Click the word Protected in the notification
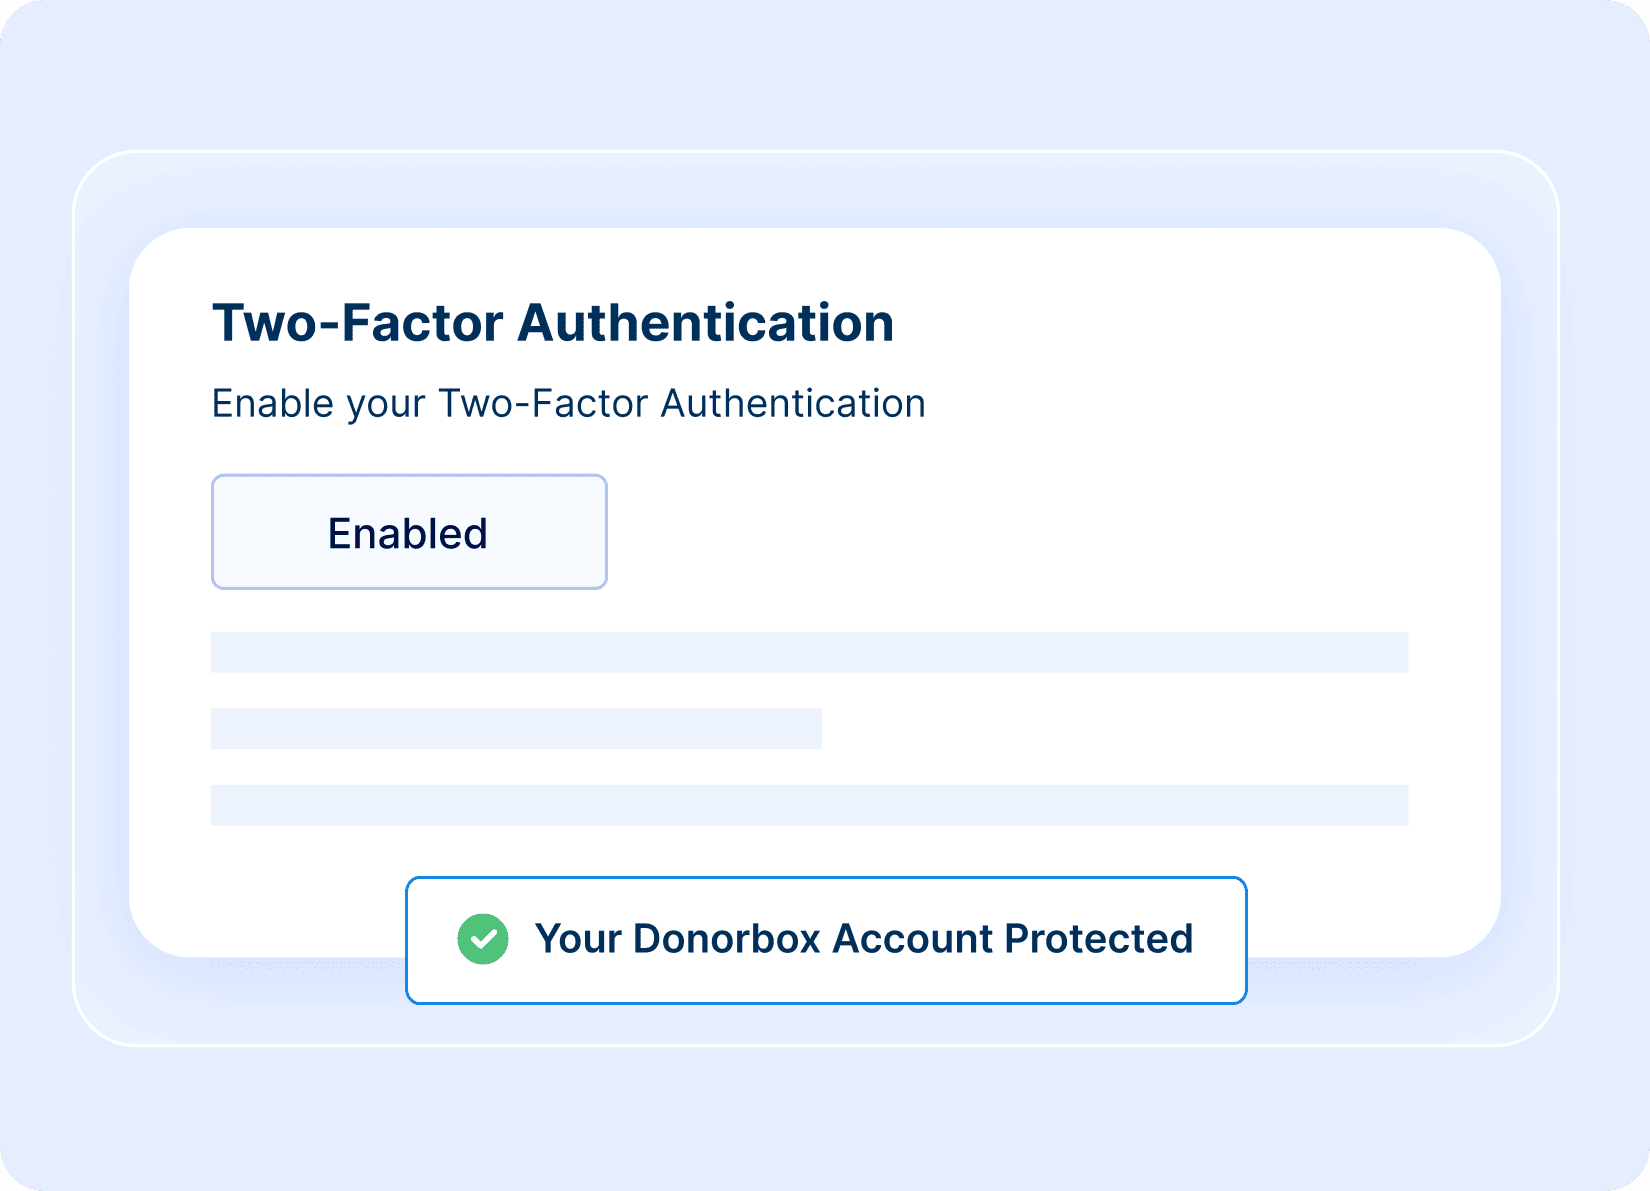1650x1191 pixels. coord(1098,939)
